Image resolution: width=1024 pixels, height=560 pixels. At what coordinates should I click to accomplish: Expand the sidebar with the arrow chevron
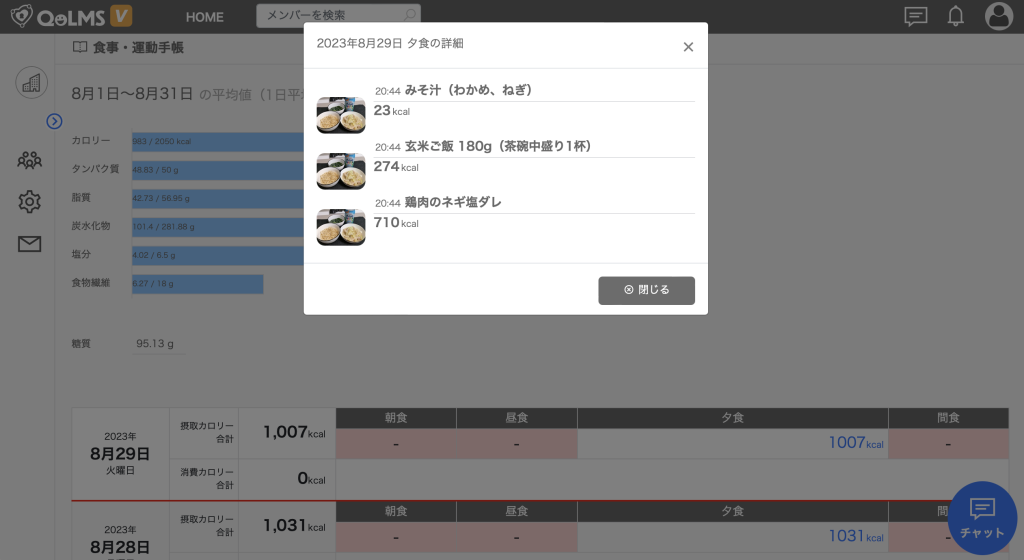(55, 121)
